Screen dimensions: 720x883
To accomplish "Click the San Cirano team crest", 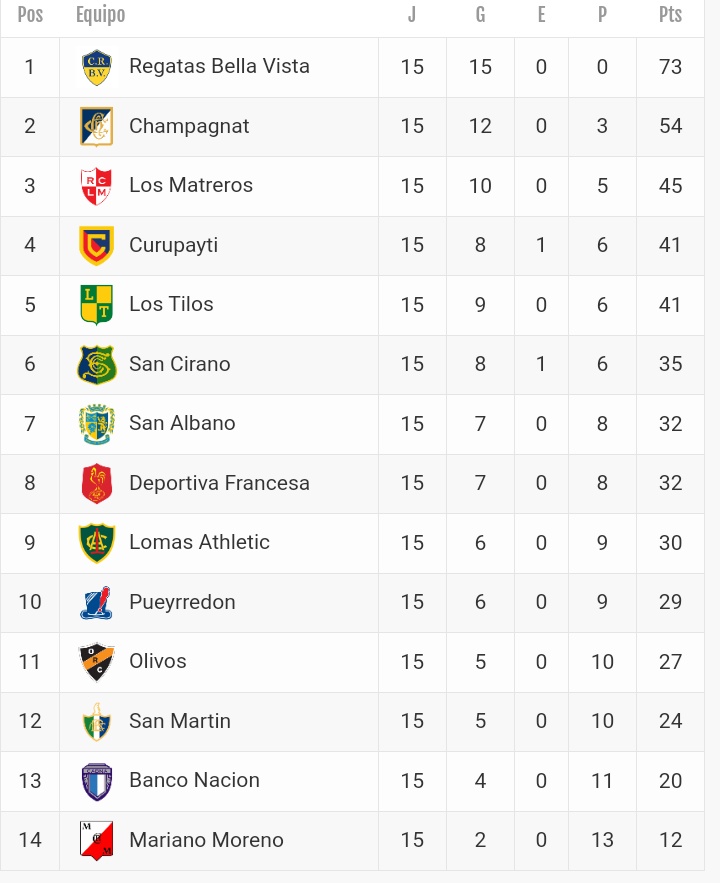I will pyautogui.click(x=97, y=364).
